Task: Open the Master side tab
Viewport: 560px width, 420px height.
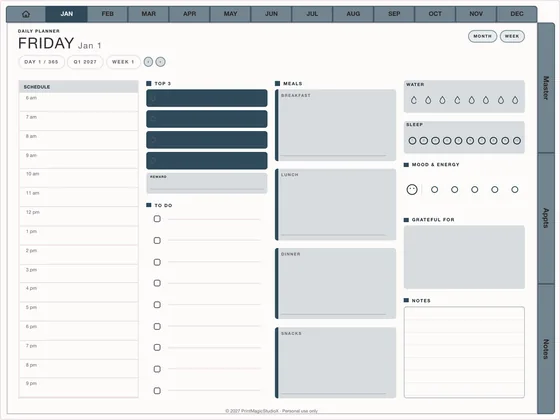Action: [546, 88]
